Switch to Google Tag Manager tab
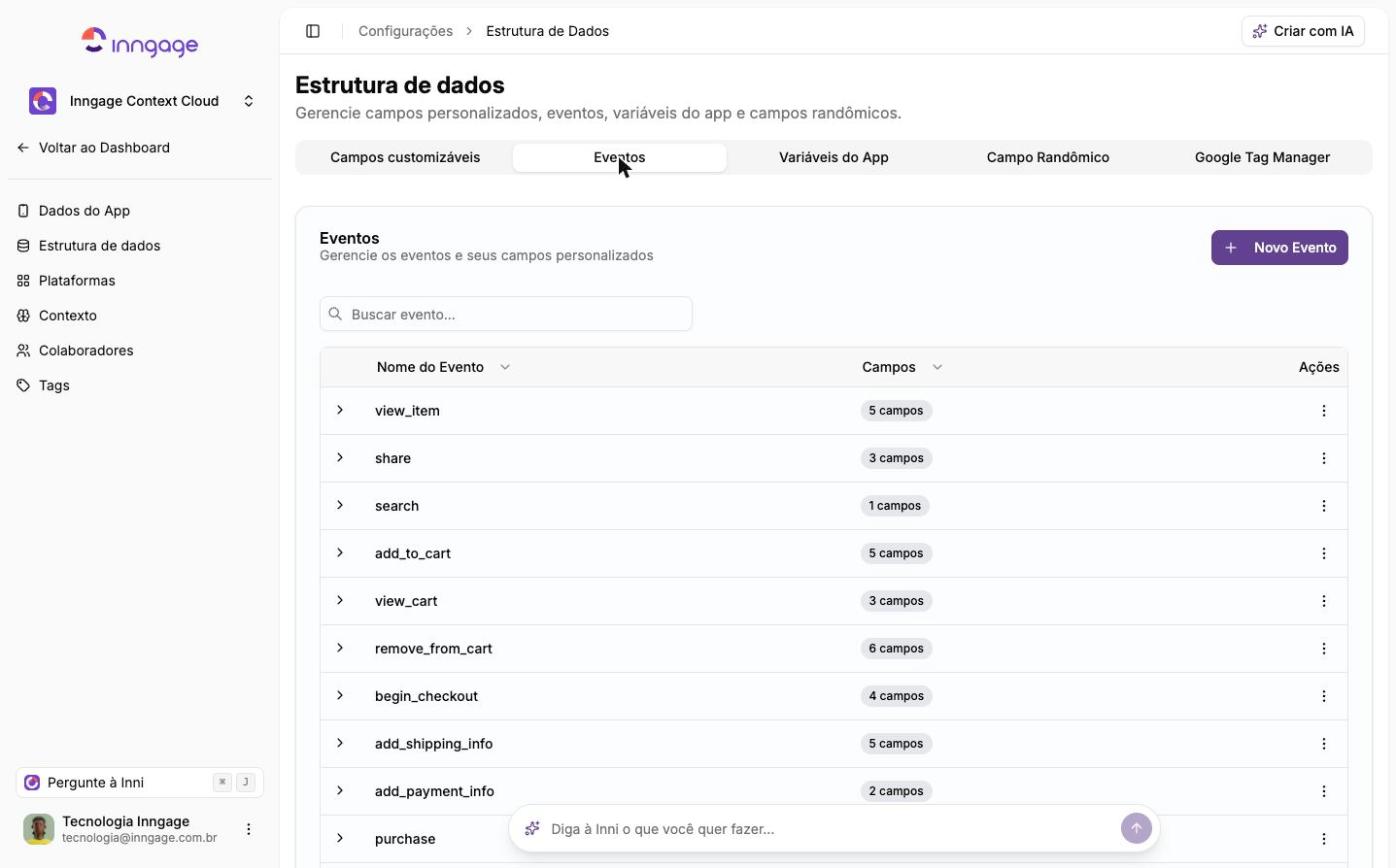Image resolution: width=1396 pixels, height=868 pixels. (x=1262, y=157)
